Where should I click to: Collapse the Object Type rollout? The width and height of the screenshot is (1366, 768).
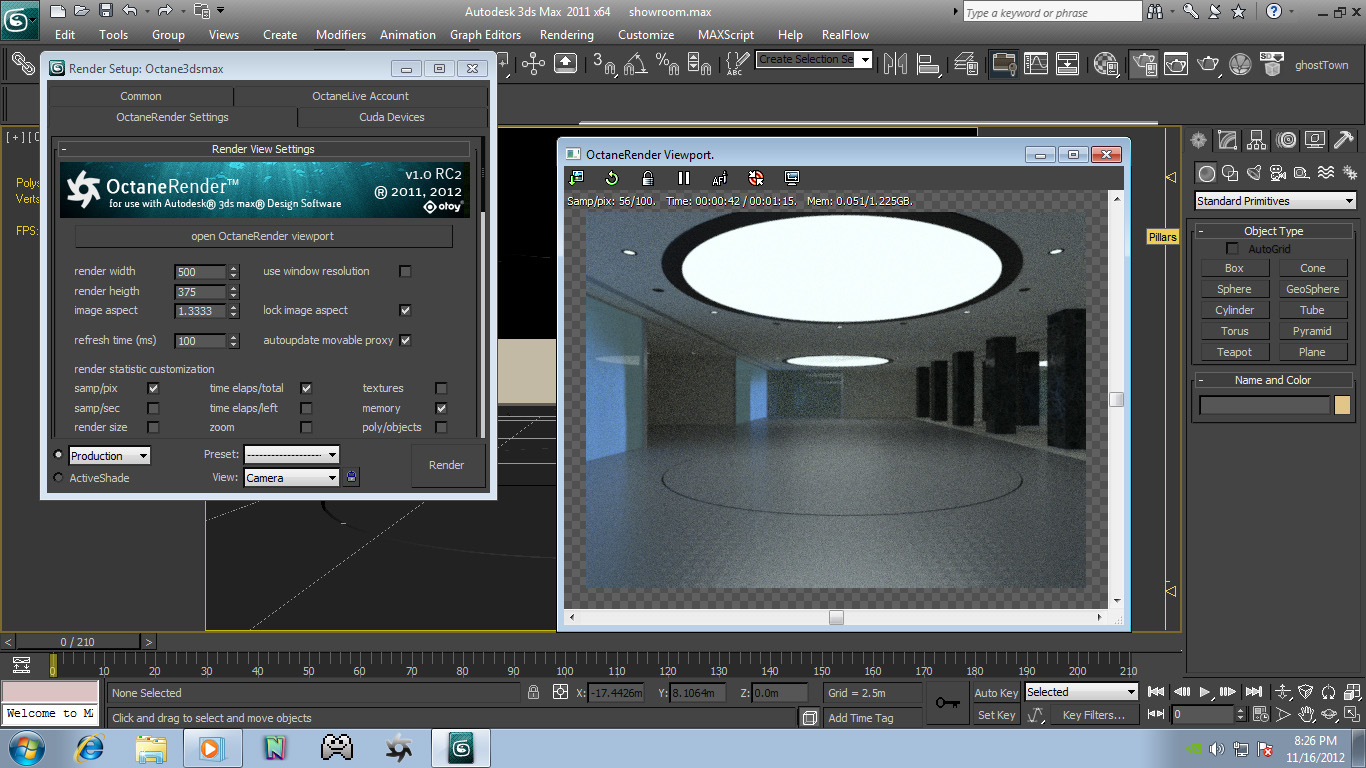click(x=1273, y=231)
